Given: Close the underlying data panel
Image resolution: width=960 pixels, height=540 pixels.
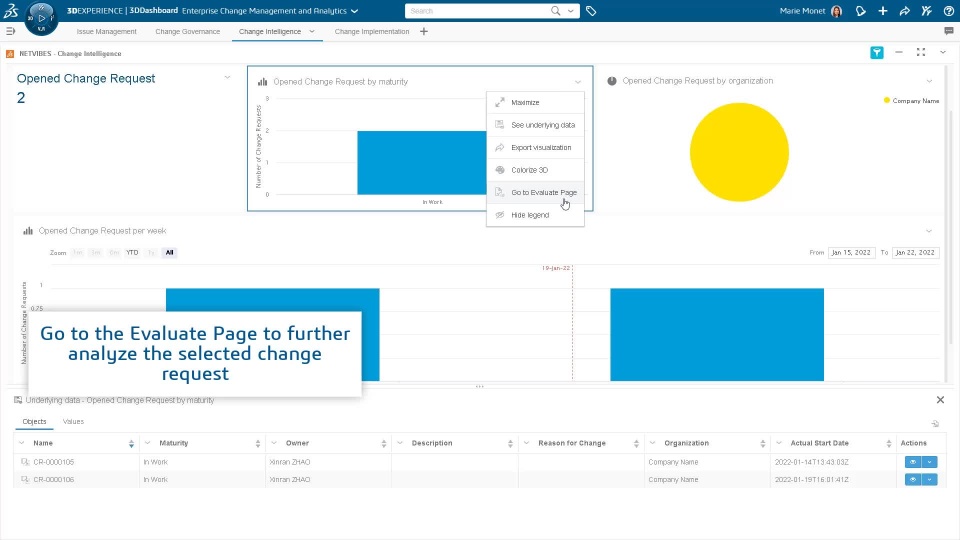Looking at the screenshot, I should point(940,400).
